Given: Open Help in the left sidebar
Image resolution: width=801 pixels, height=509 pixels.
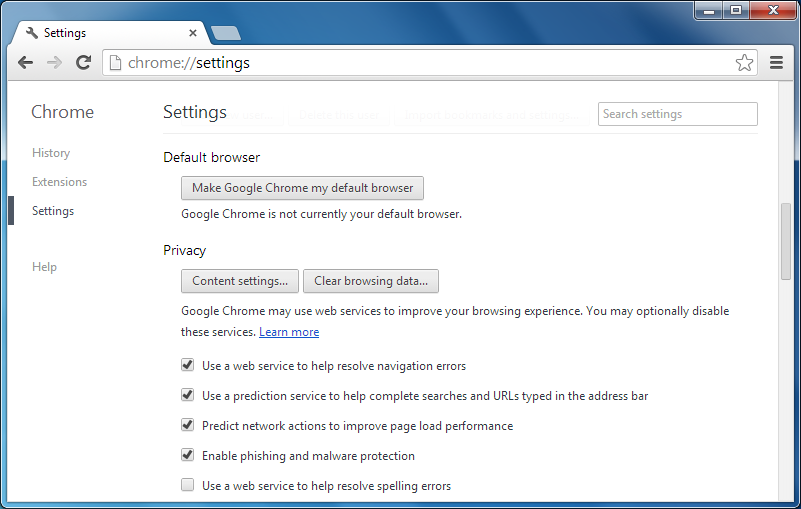Looking at the screenshot, I should tap(44, 267).
